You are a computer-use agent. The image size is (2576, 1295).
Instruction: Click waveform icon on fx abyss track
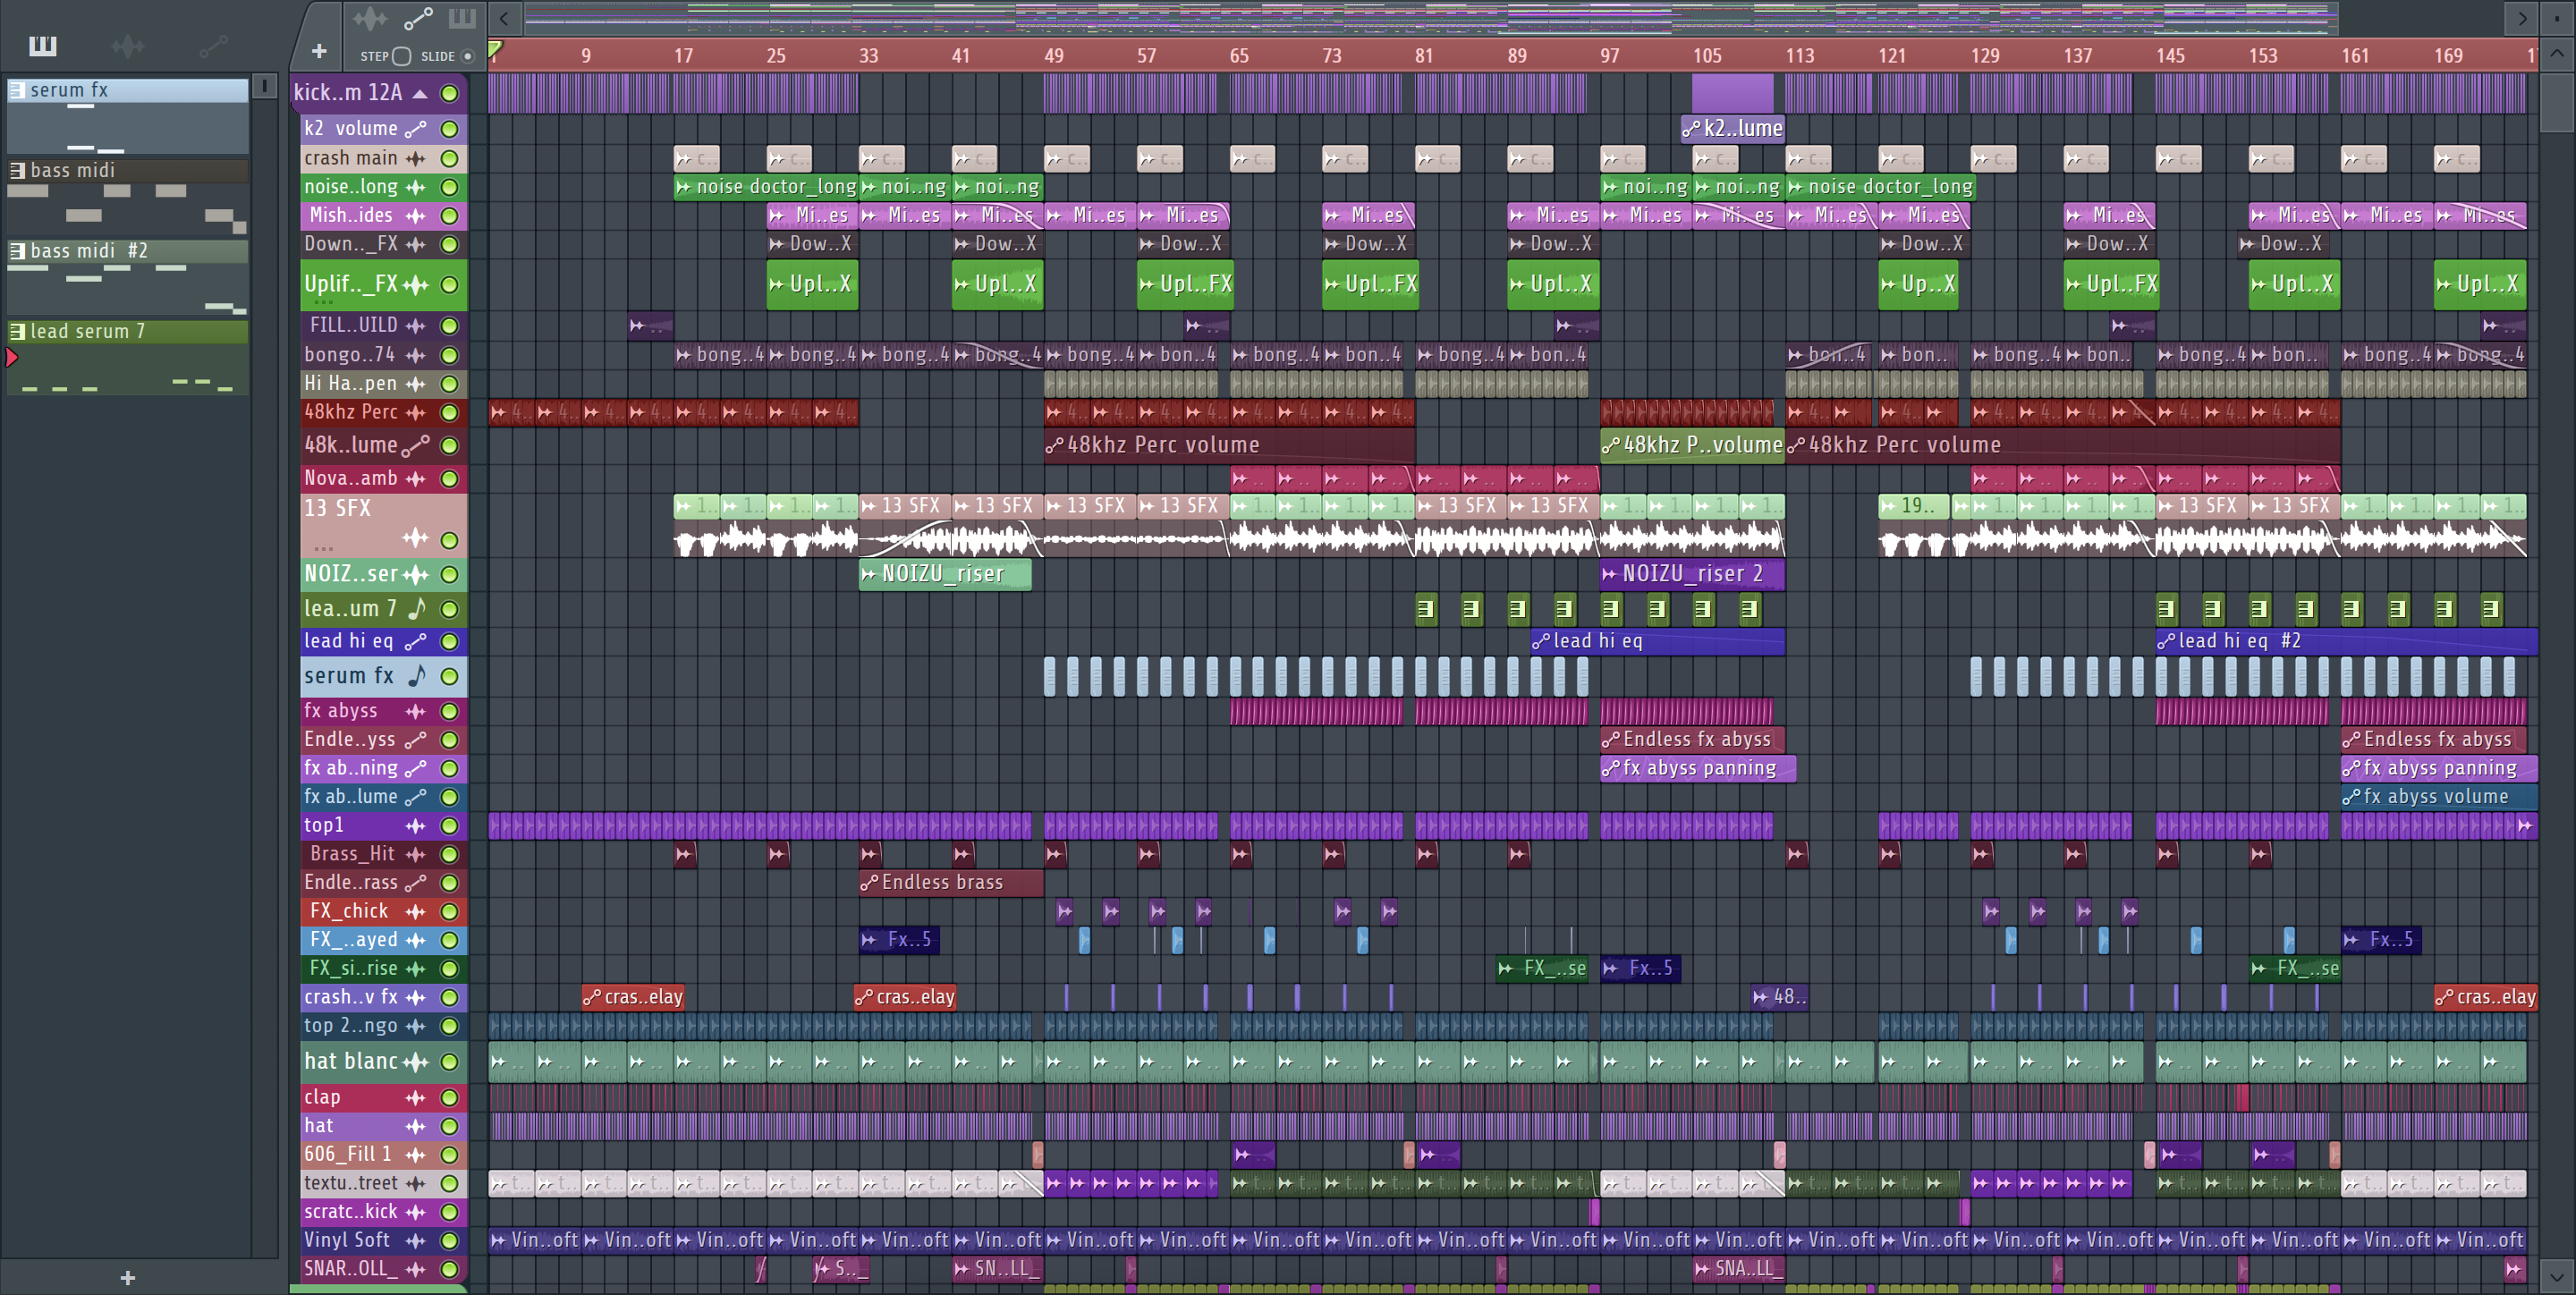(x=416, y=712)
